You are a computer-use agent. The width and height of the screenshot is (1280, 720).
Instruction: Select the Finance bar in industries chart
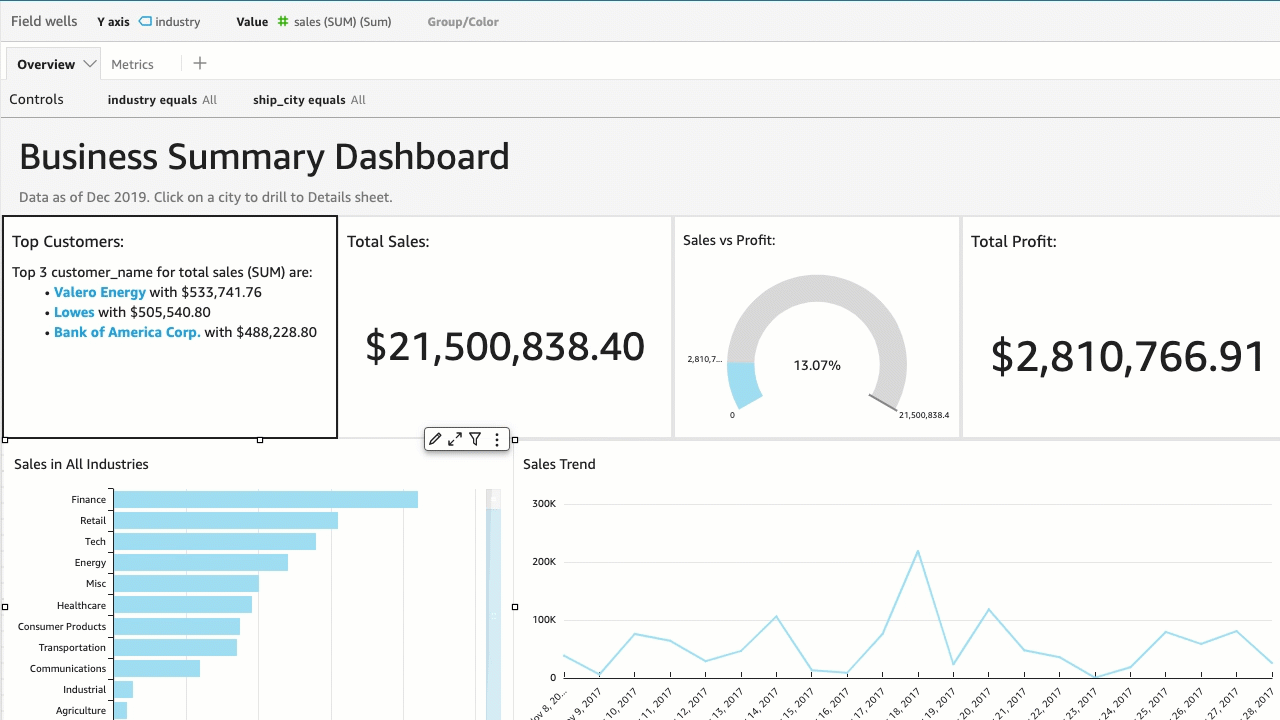[265, 499]
